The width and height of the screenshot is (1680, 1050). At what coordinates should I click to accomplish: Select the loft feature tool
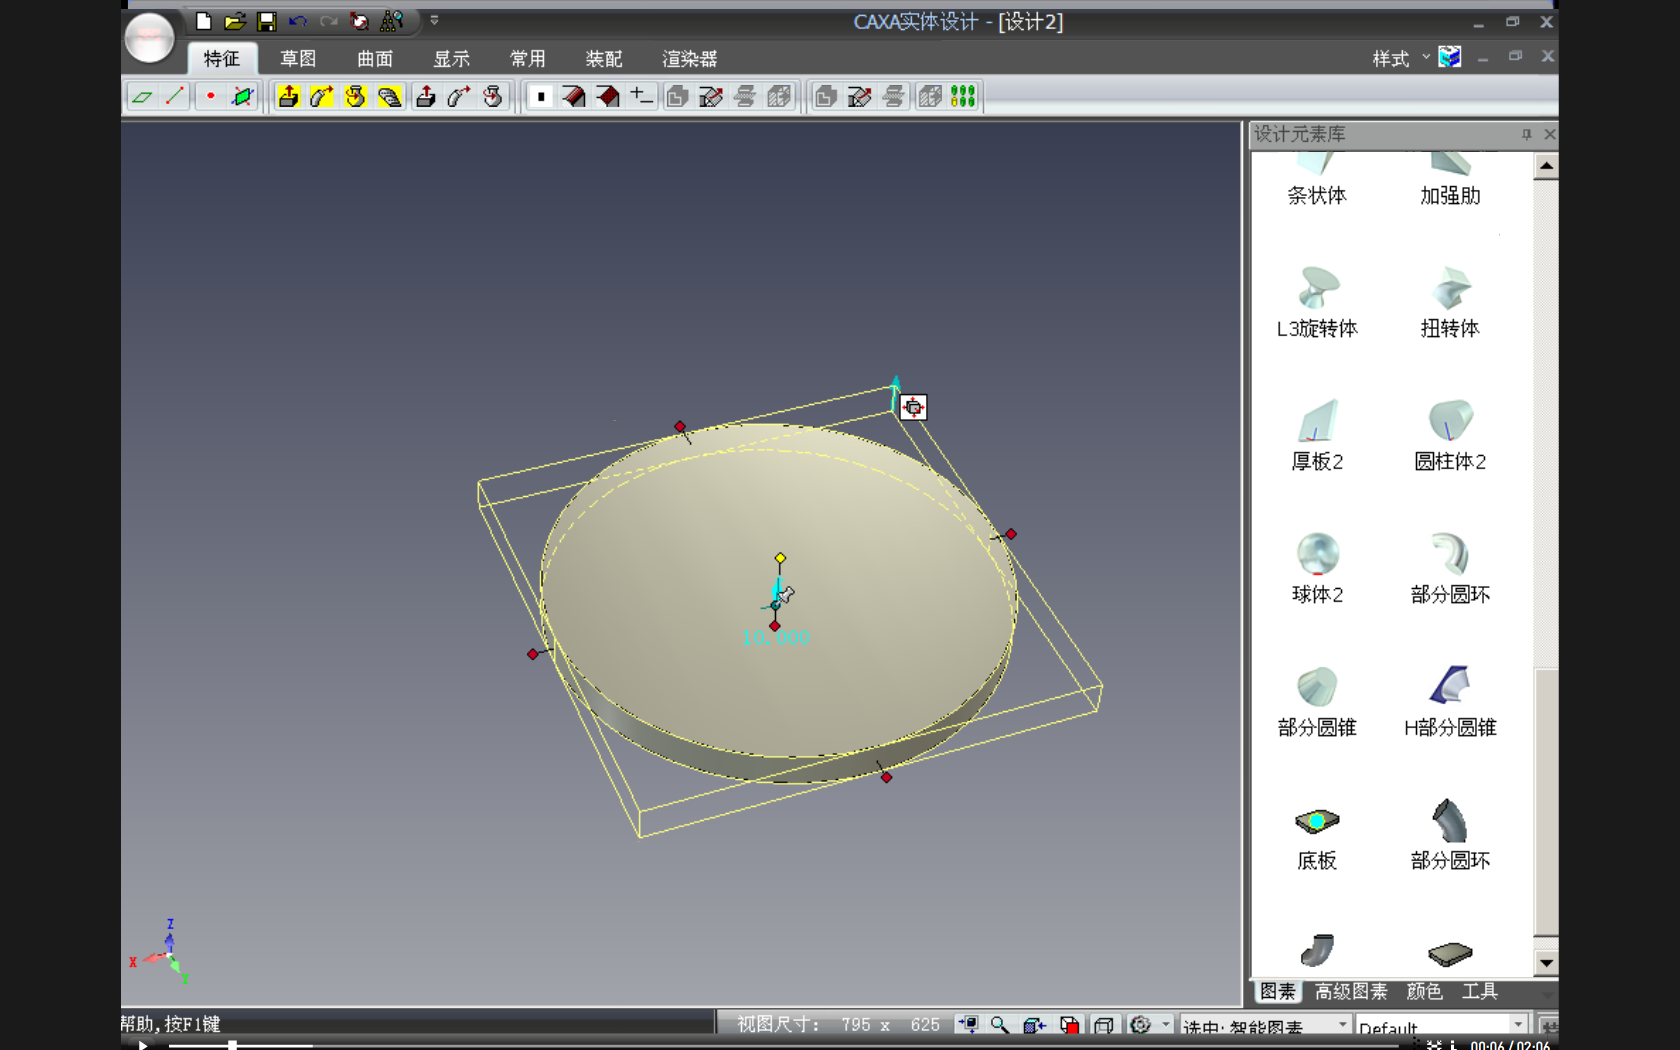(x=389, y=96)
